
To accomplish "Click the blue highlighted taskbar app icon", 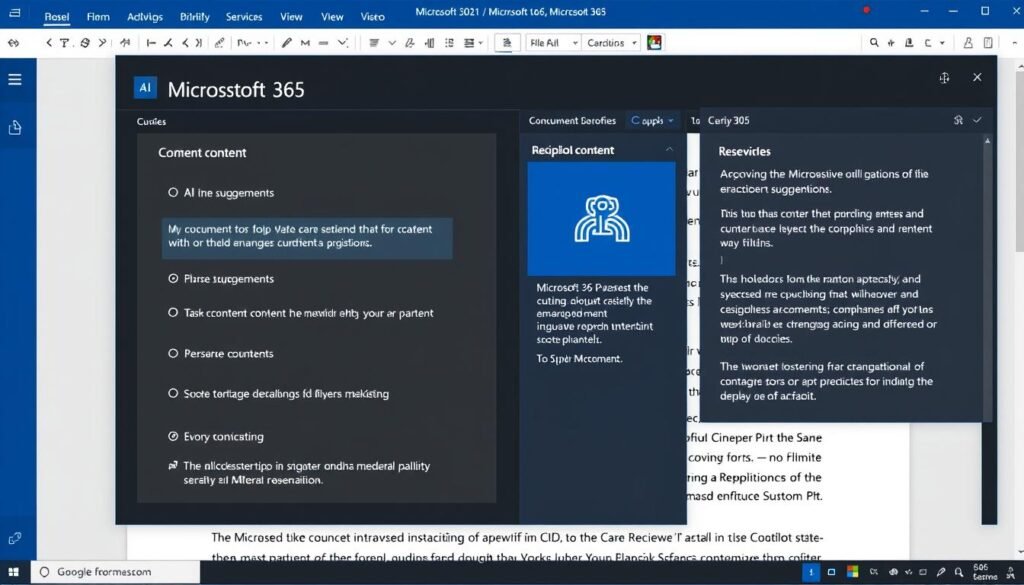I will [x=810, y=572].
